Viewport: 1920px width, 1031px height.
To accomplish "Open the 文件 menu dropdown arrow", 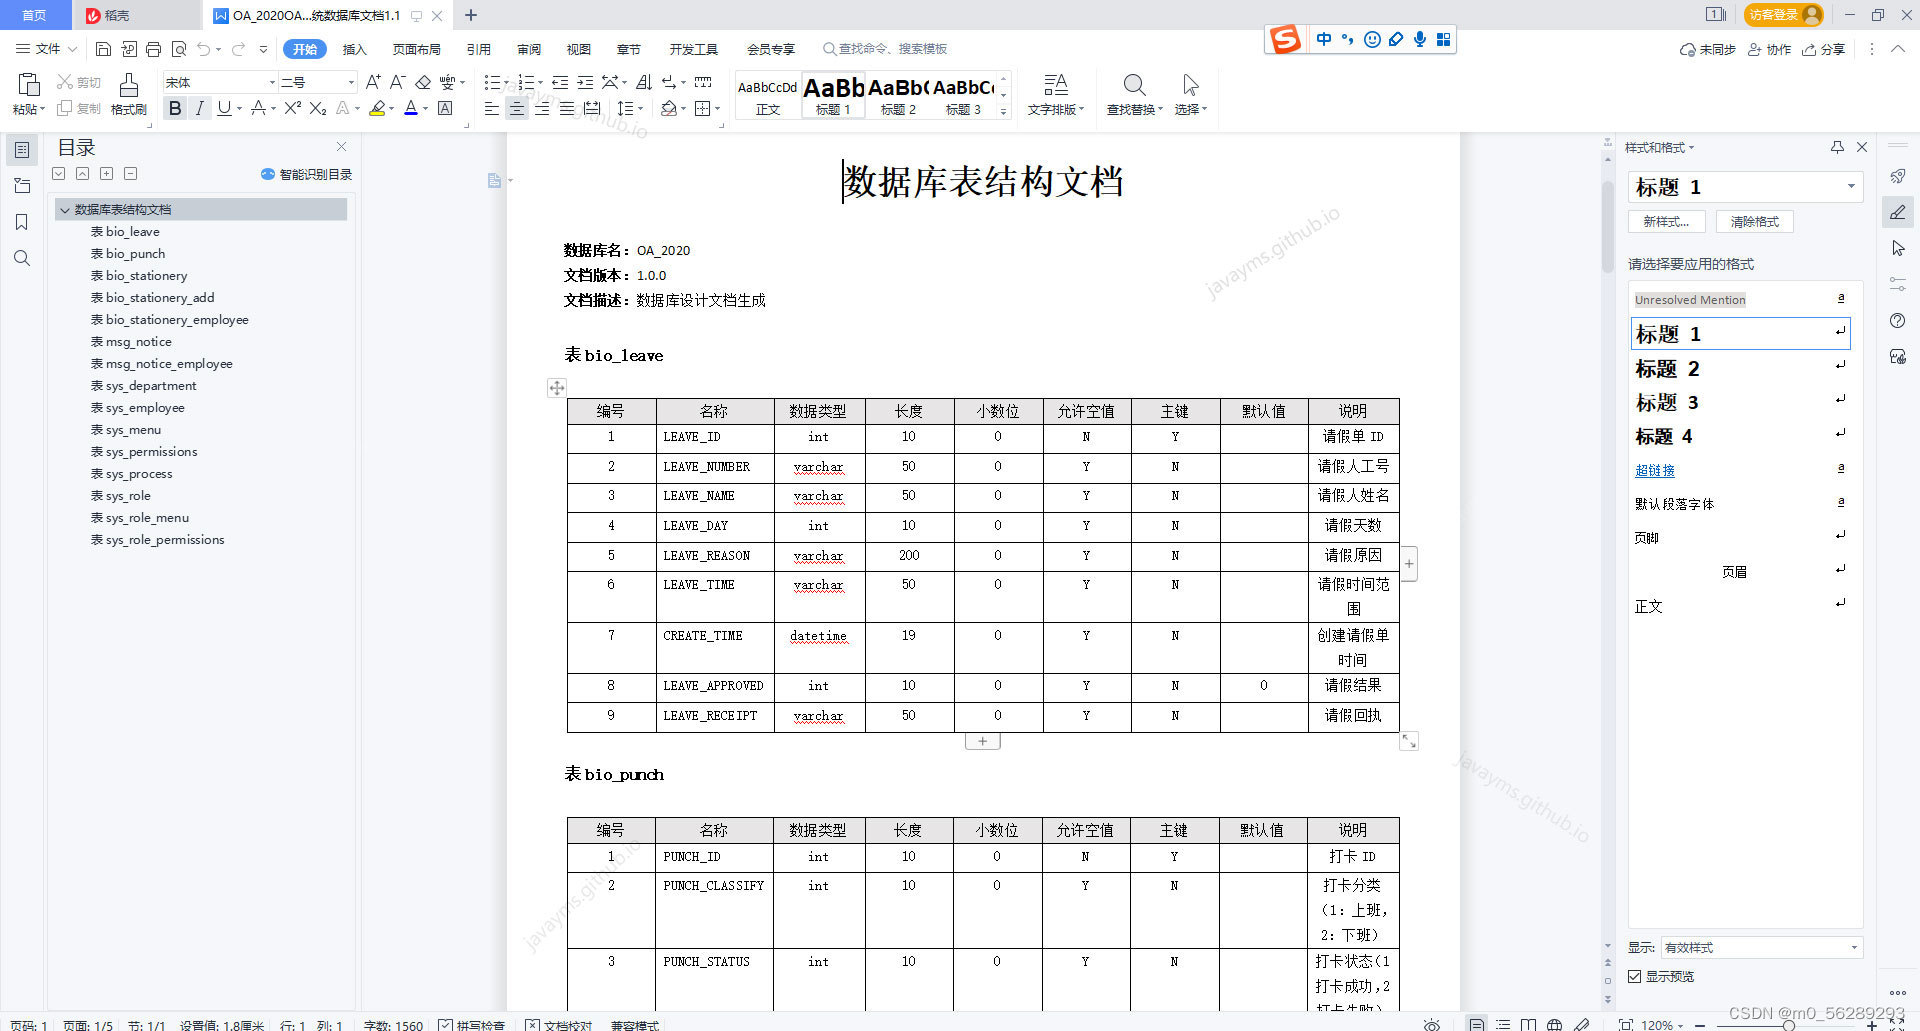I will (x=72, y=49).
